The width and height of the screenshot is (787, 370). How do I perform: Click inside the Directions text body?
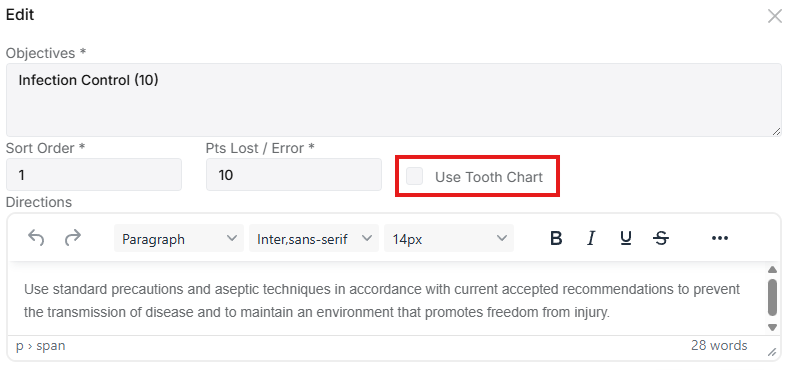click(387, 301)
